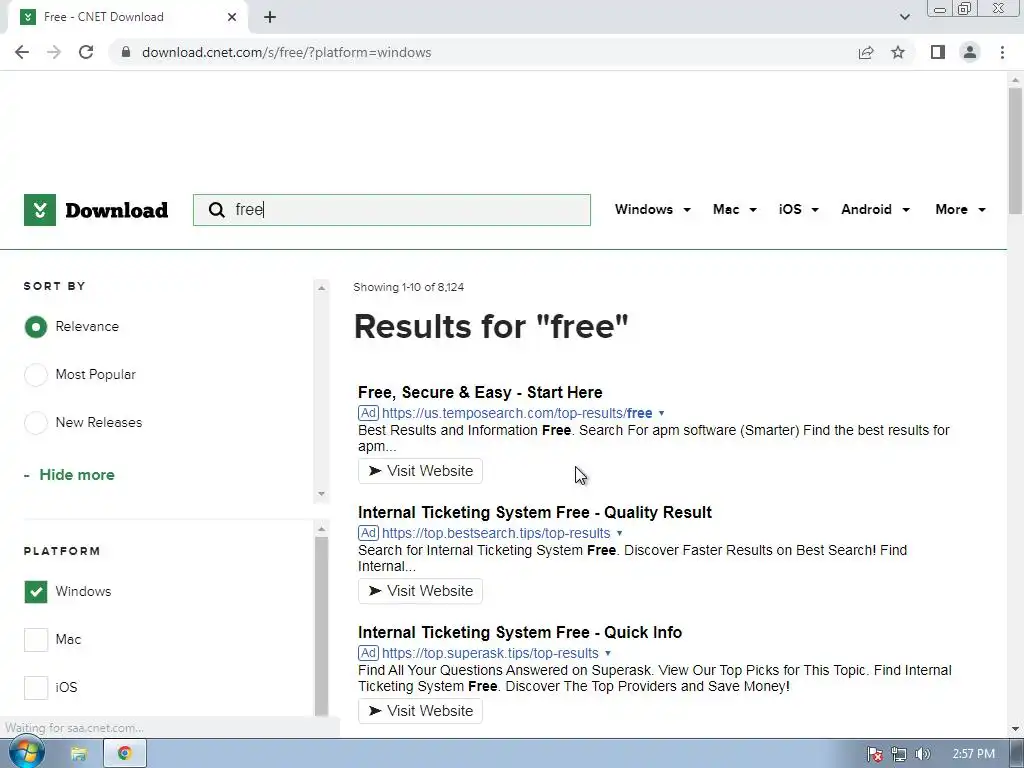Click Chrome icon in the taskbar
Screen dimensions: 1024x768
[x=125, y=754]
